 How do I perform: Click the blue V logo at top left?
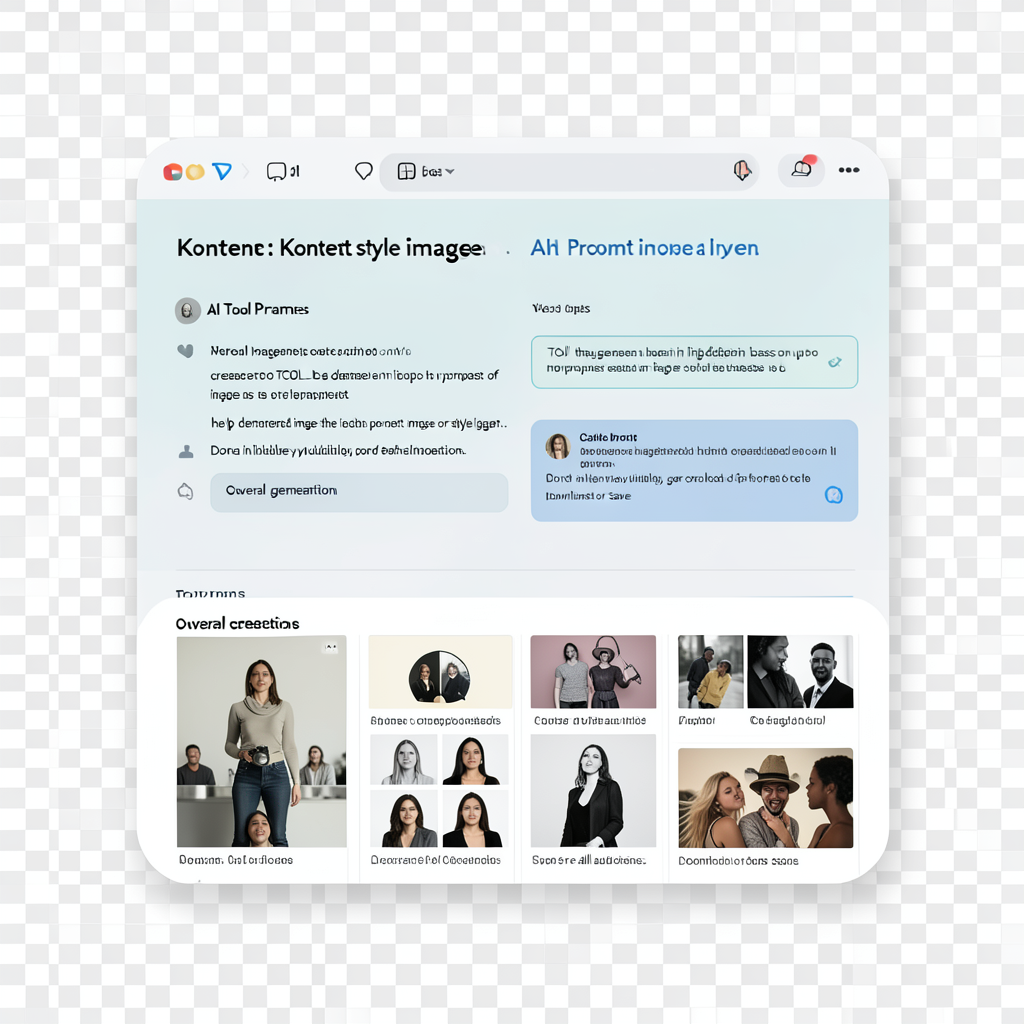click(x=222, y=170)
